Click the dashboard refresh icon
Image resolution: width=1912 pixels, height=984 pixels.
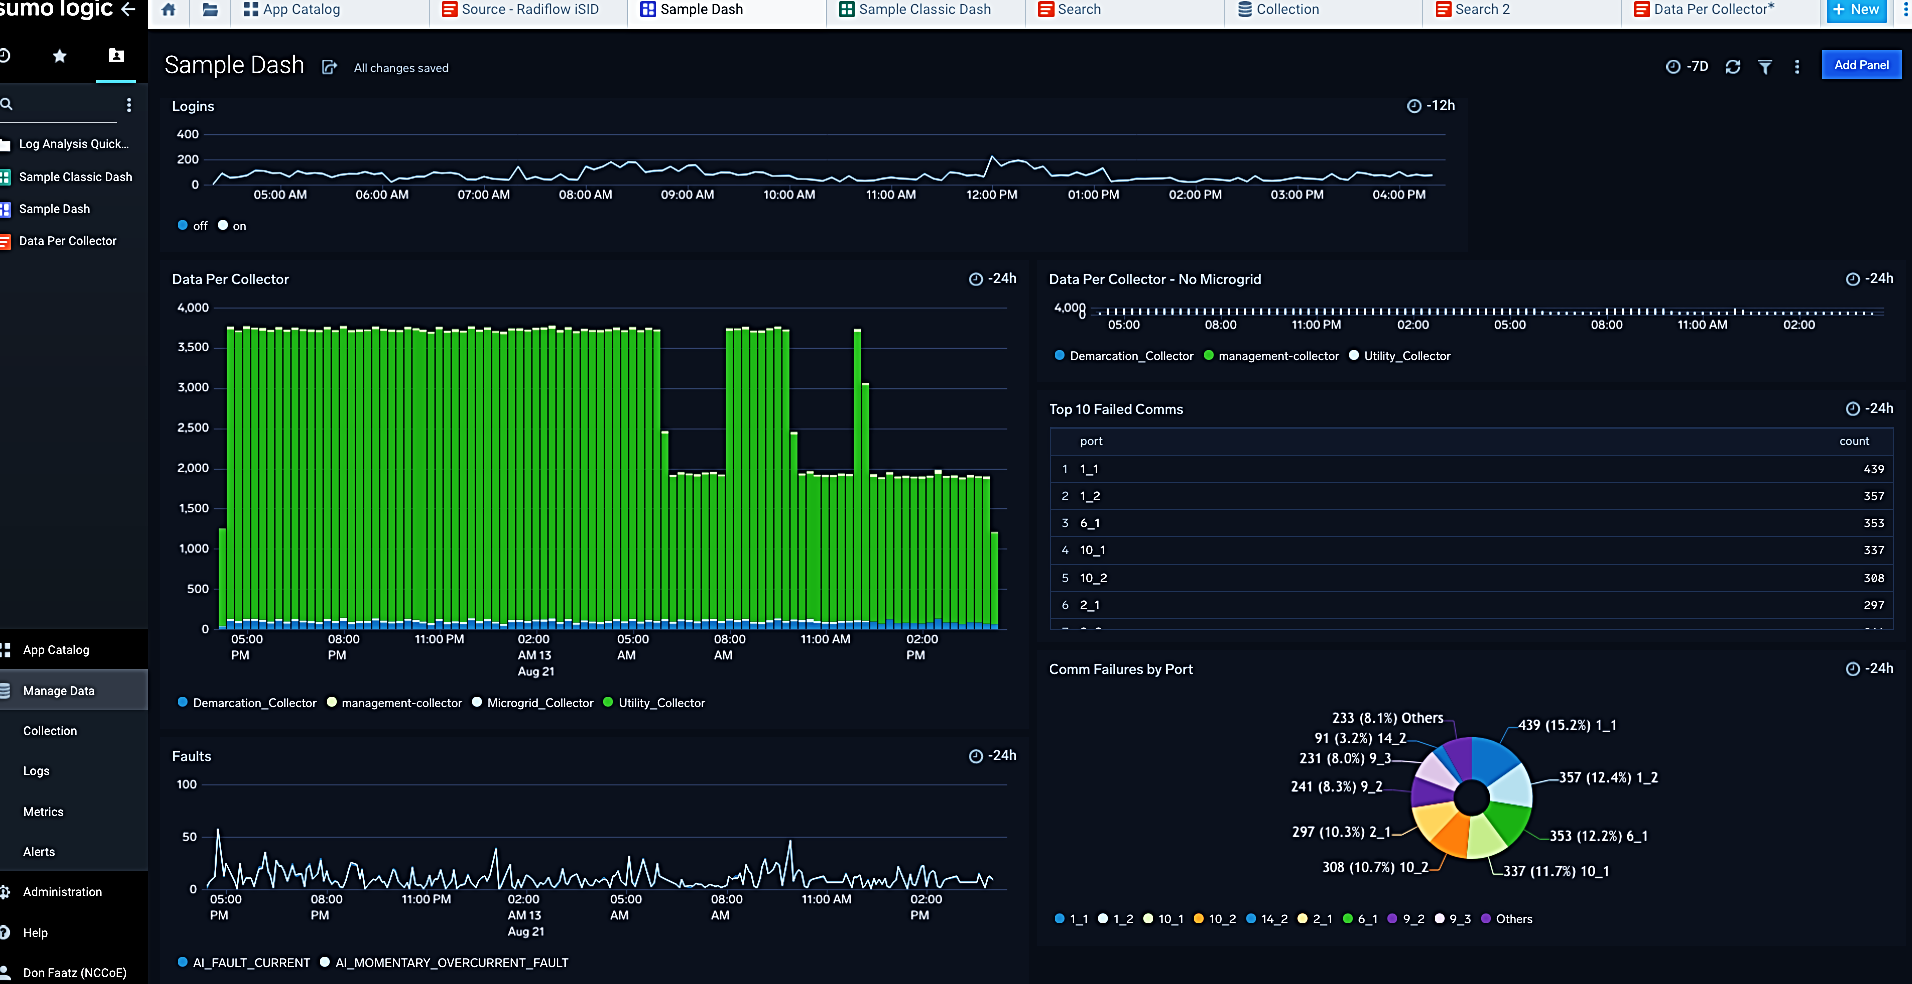[1733, 67]
